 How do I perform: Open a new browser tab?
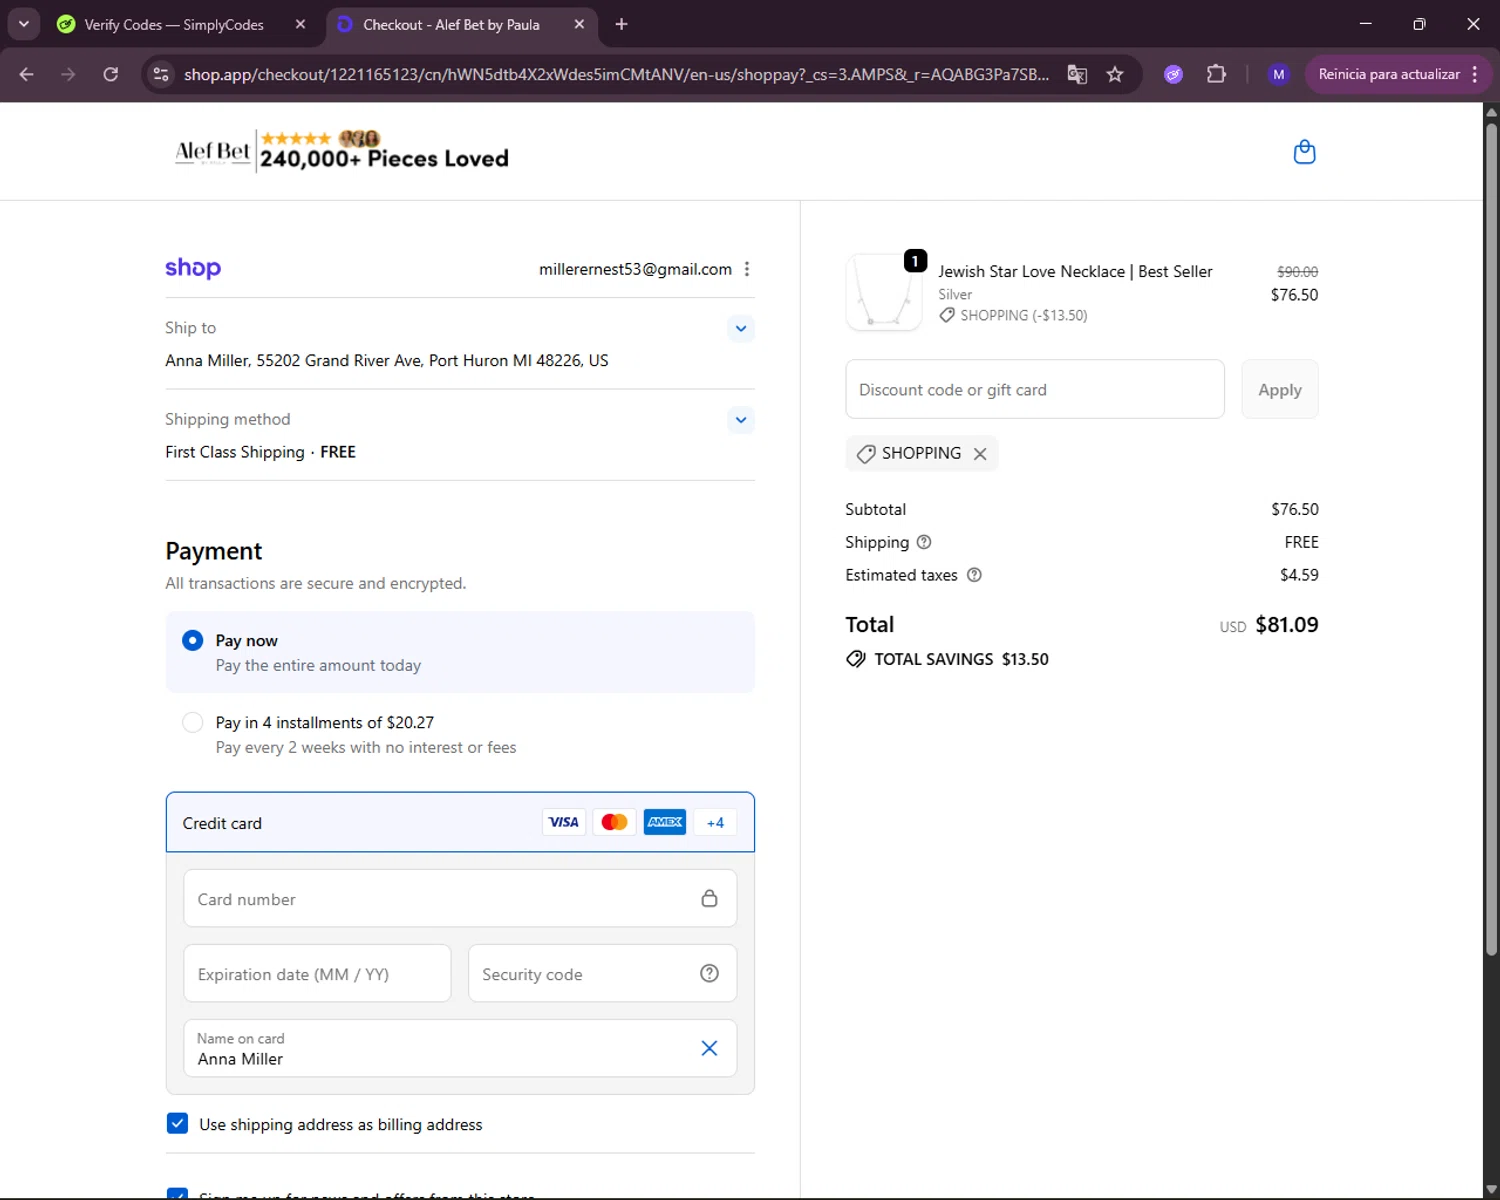click(x=621, y=24)
